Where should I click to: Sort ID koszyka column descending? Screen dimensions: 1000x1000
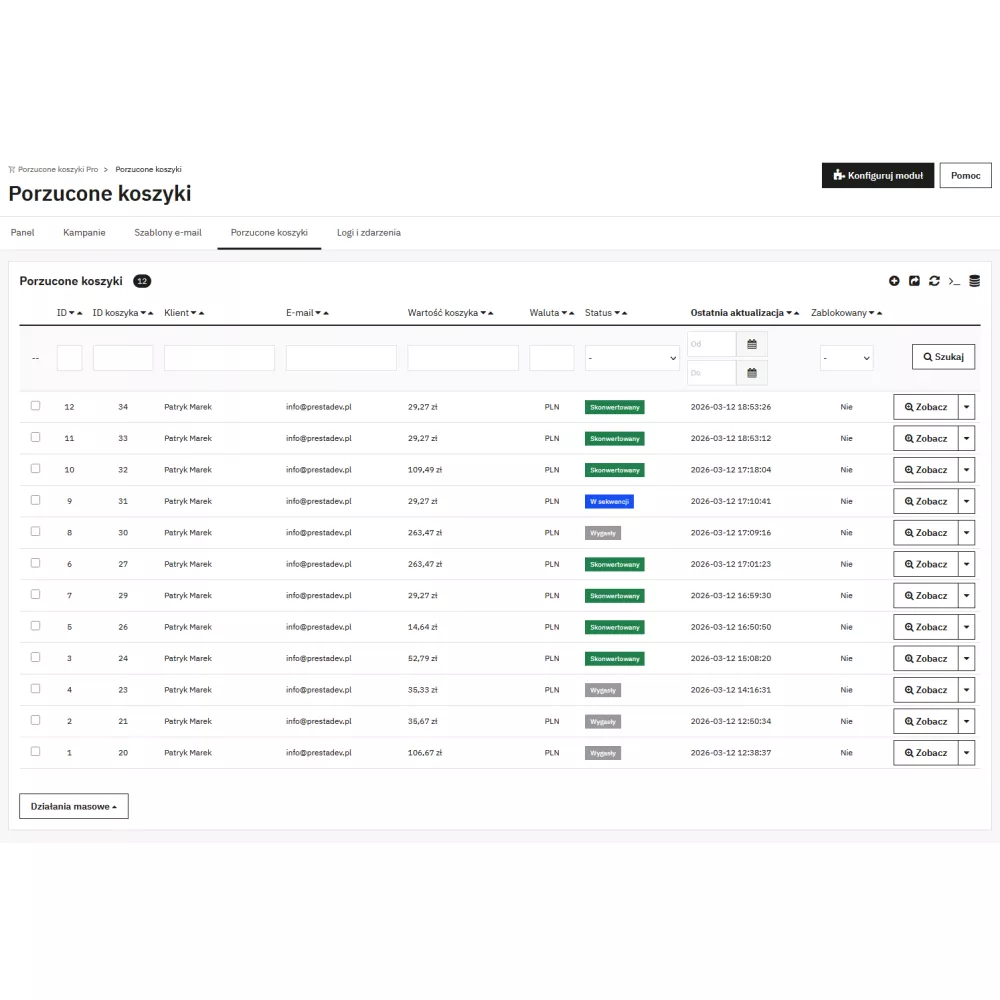coord(143,313)
